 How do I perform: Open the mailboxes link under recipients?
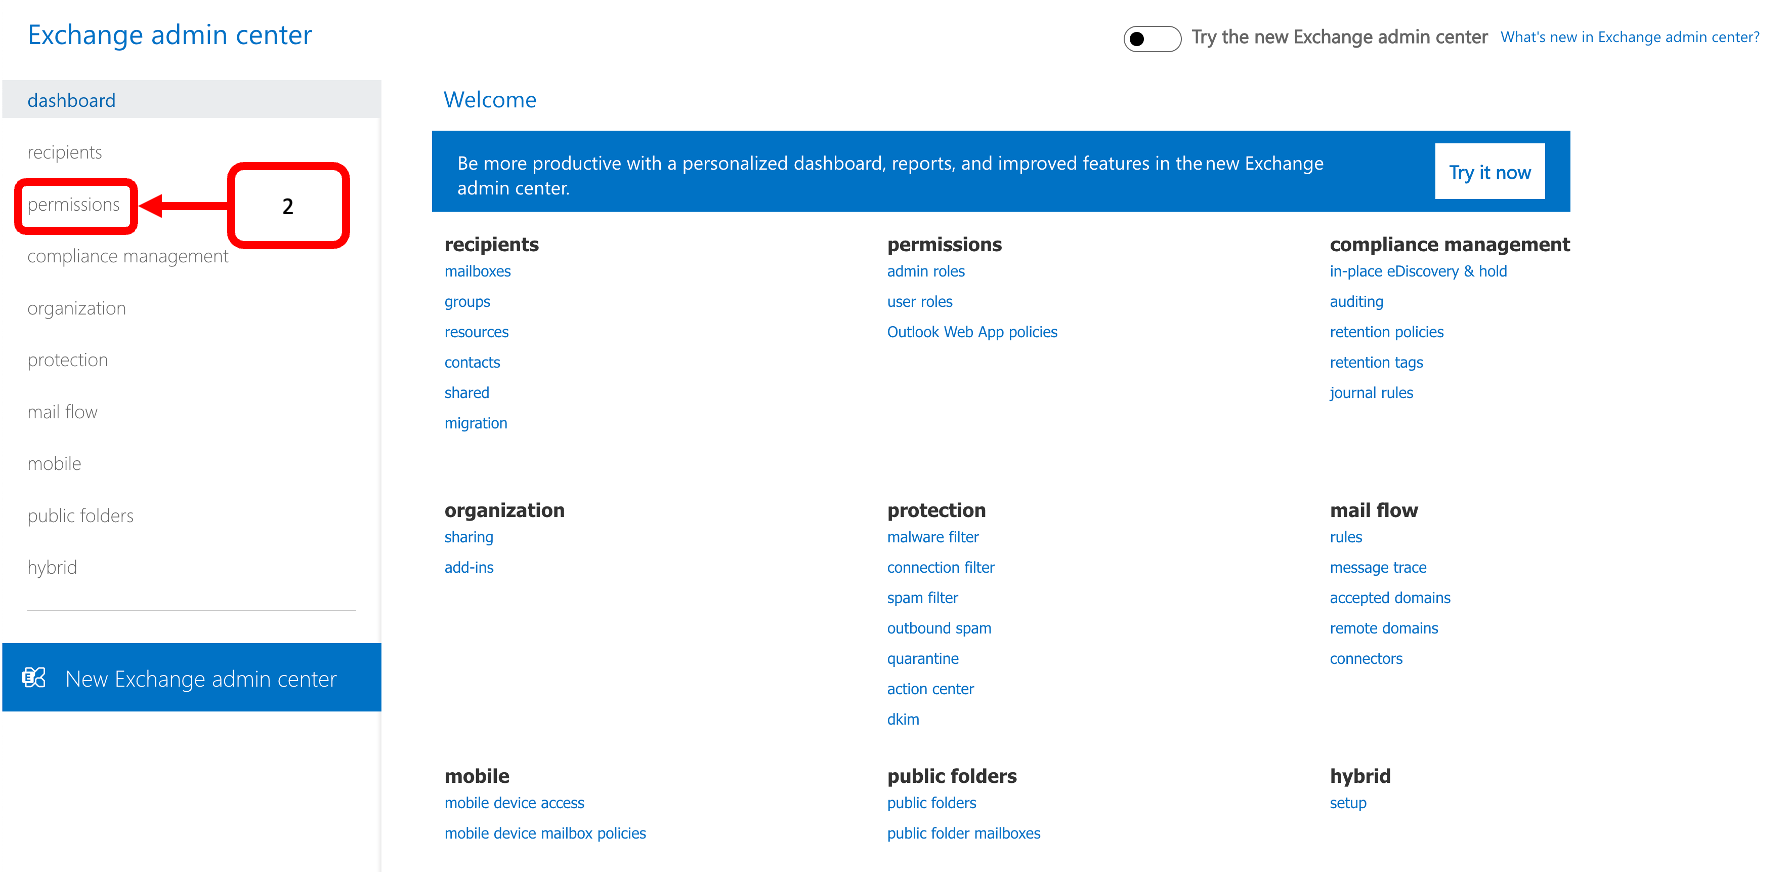tap(478, 271)
